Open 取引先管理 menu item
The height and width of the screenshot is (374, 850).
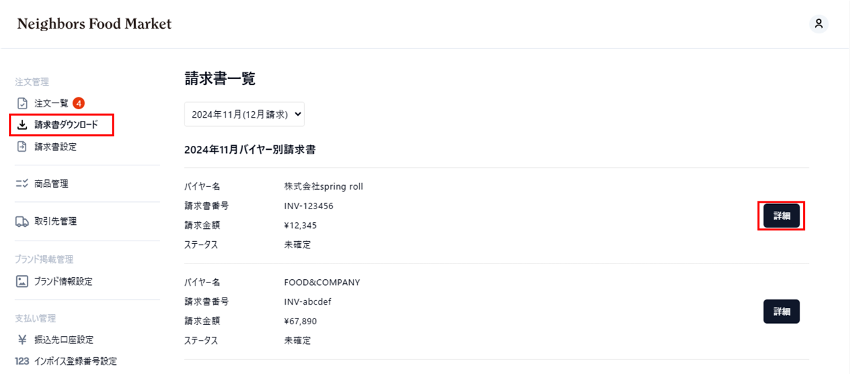(x=47, y=221)
